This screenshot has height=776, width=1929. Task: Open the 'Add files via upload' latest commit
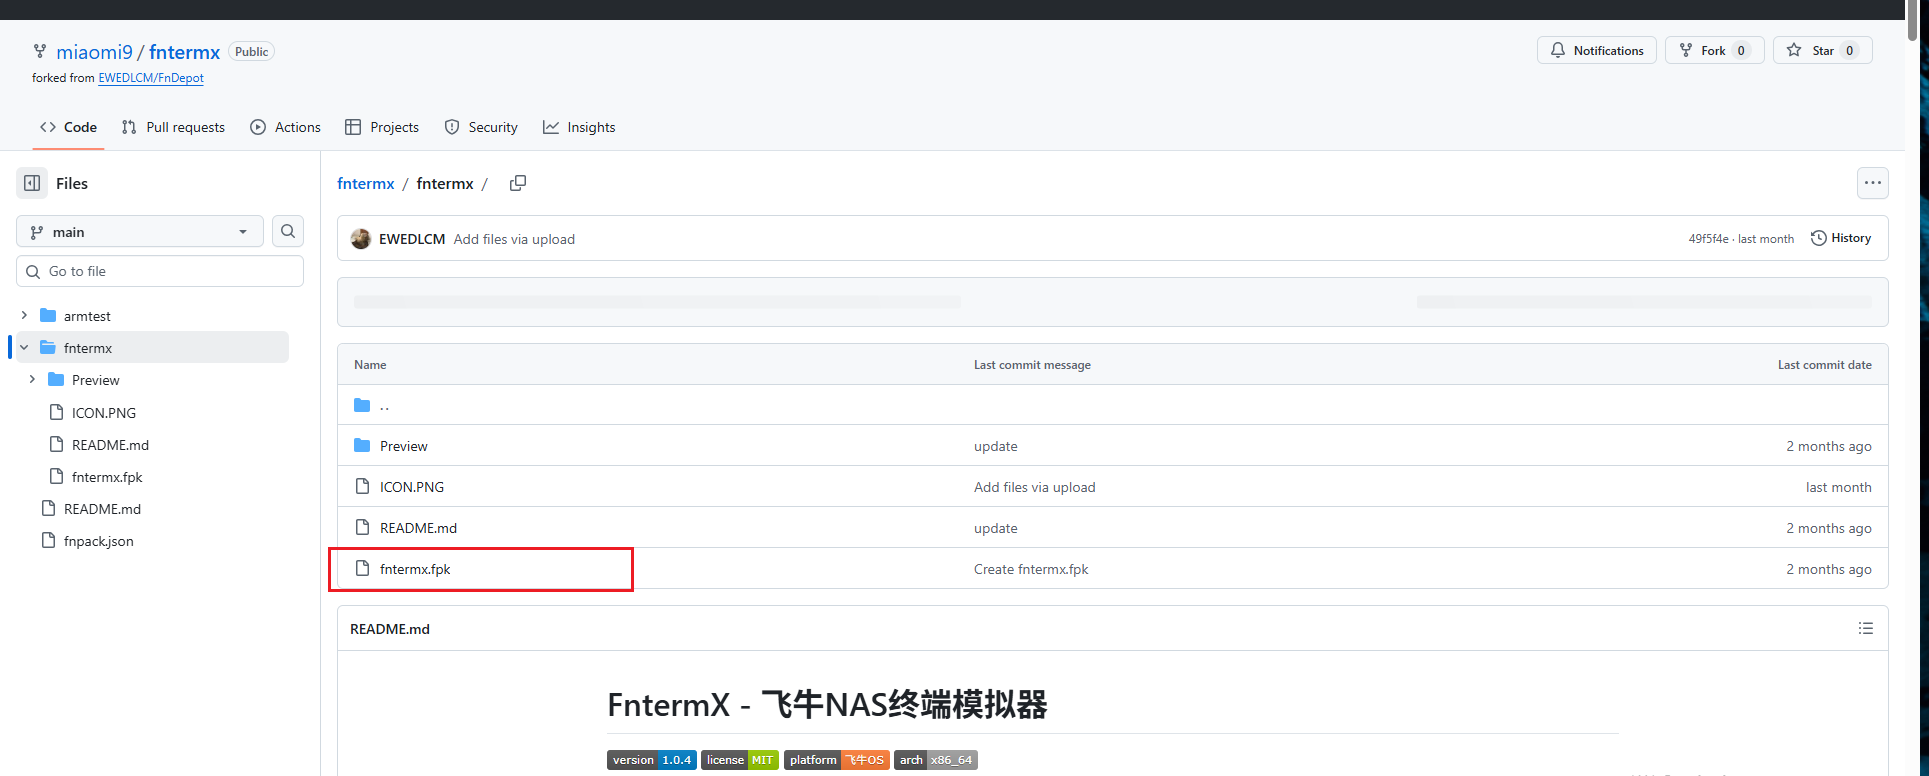[x=514, y=239]
